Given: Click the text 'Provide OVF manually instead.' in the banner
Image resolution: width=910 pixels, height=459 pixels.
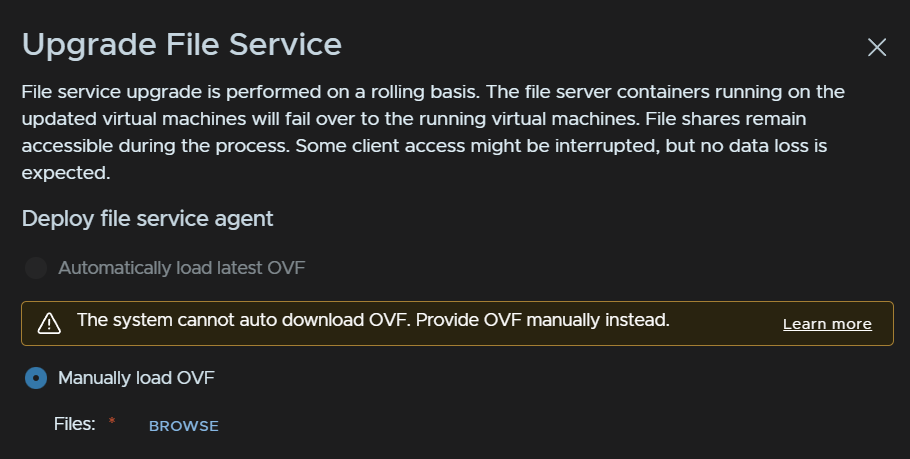Looking at the screenshot, I should pos(543,320).
